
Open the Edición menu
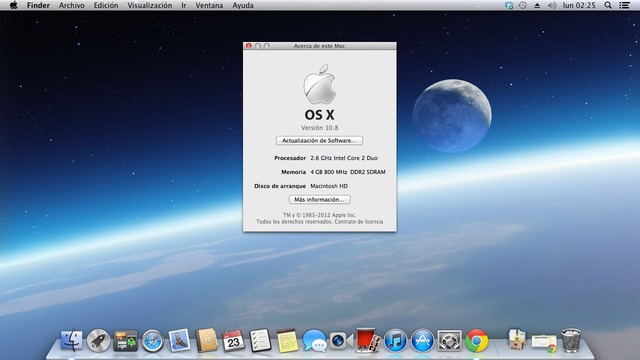coord(106,5)
